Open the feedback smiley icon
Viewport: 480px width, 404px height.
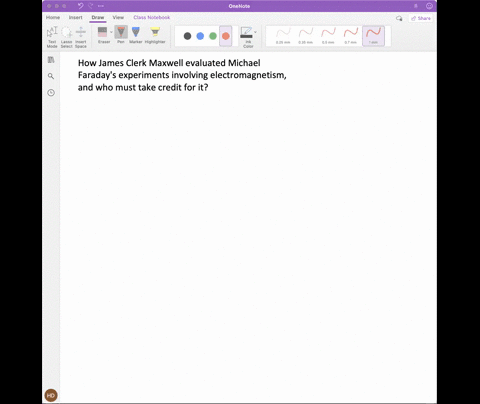click(x=429, y=6)
